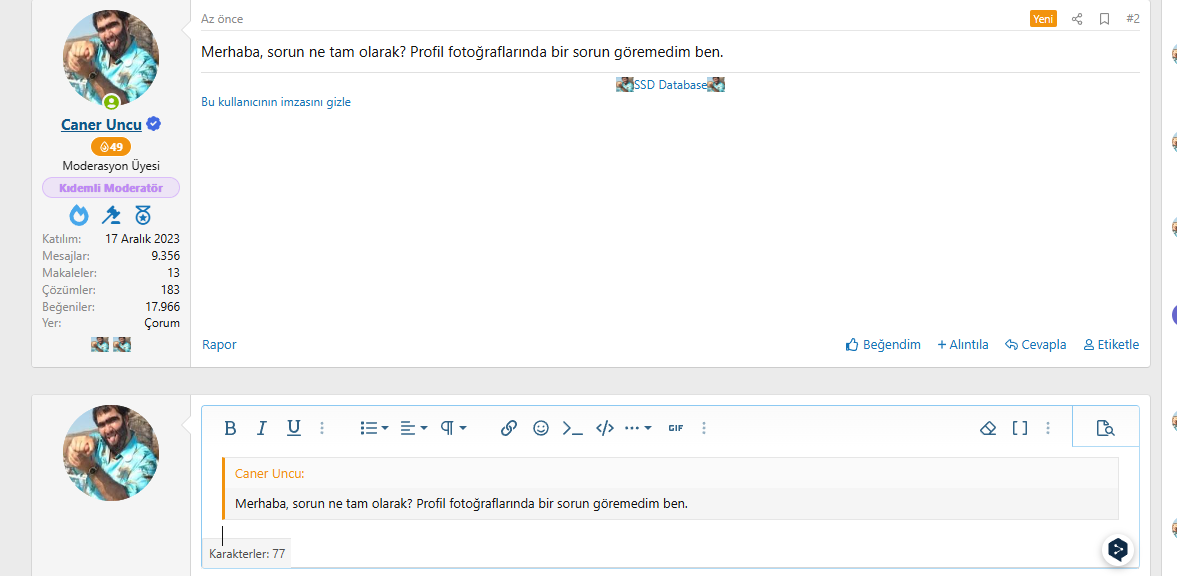Like the post with Beğendim
Image resolution: width=1177 pixels, height=576 pixels.
[x=883, y=345]
